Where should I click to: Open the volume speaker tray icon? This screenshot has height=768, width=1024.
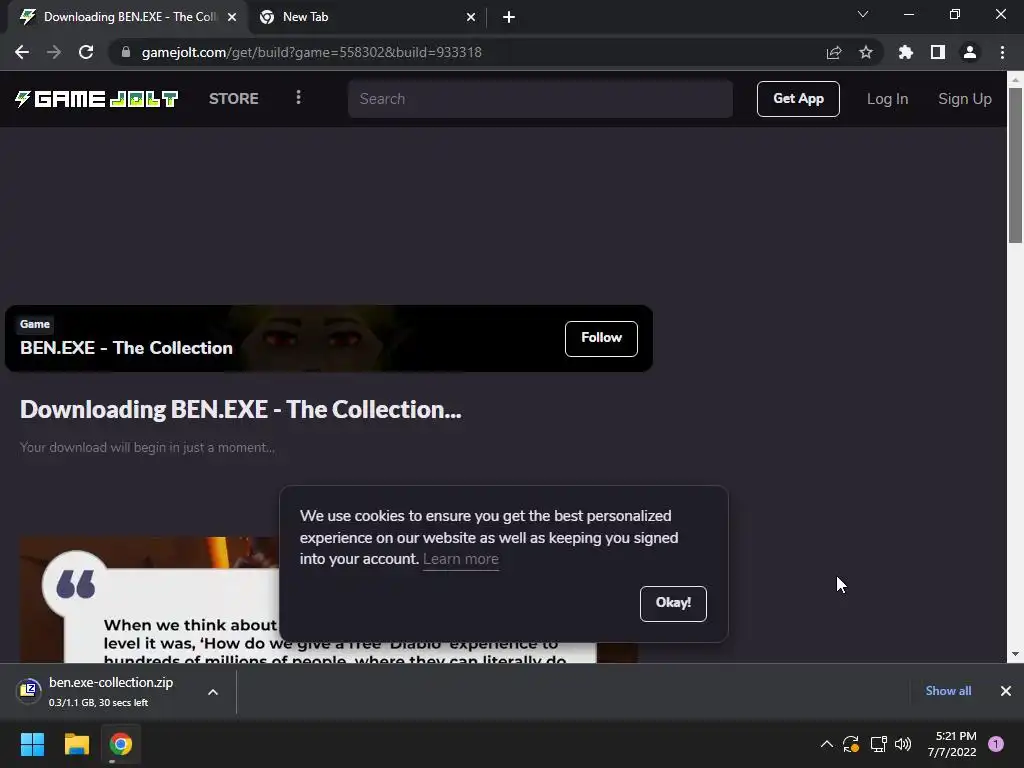(x=903, y=744)
